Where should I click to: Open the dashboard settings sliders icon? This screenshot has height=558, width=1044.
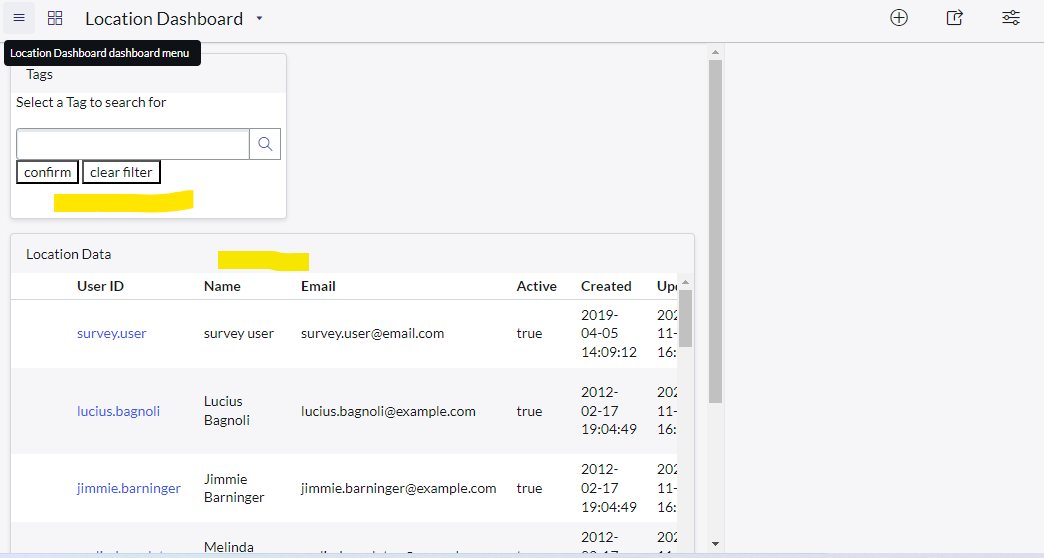point(1011,18)
